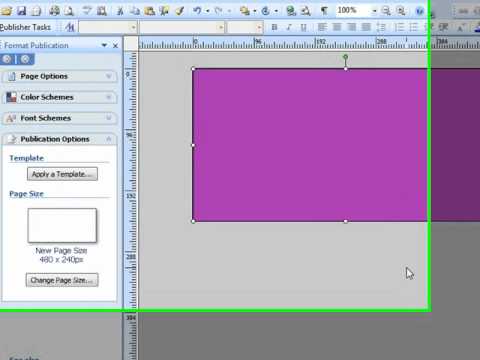Click the Bullets list icon
The width and height of the screenshot is (480, 360).
(x=414, y=27)
